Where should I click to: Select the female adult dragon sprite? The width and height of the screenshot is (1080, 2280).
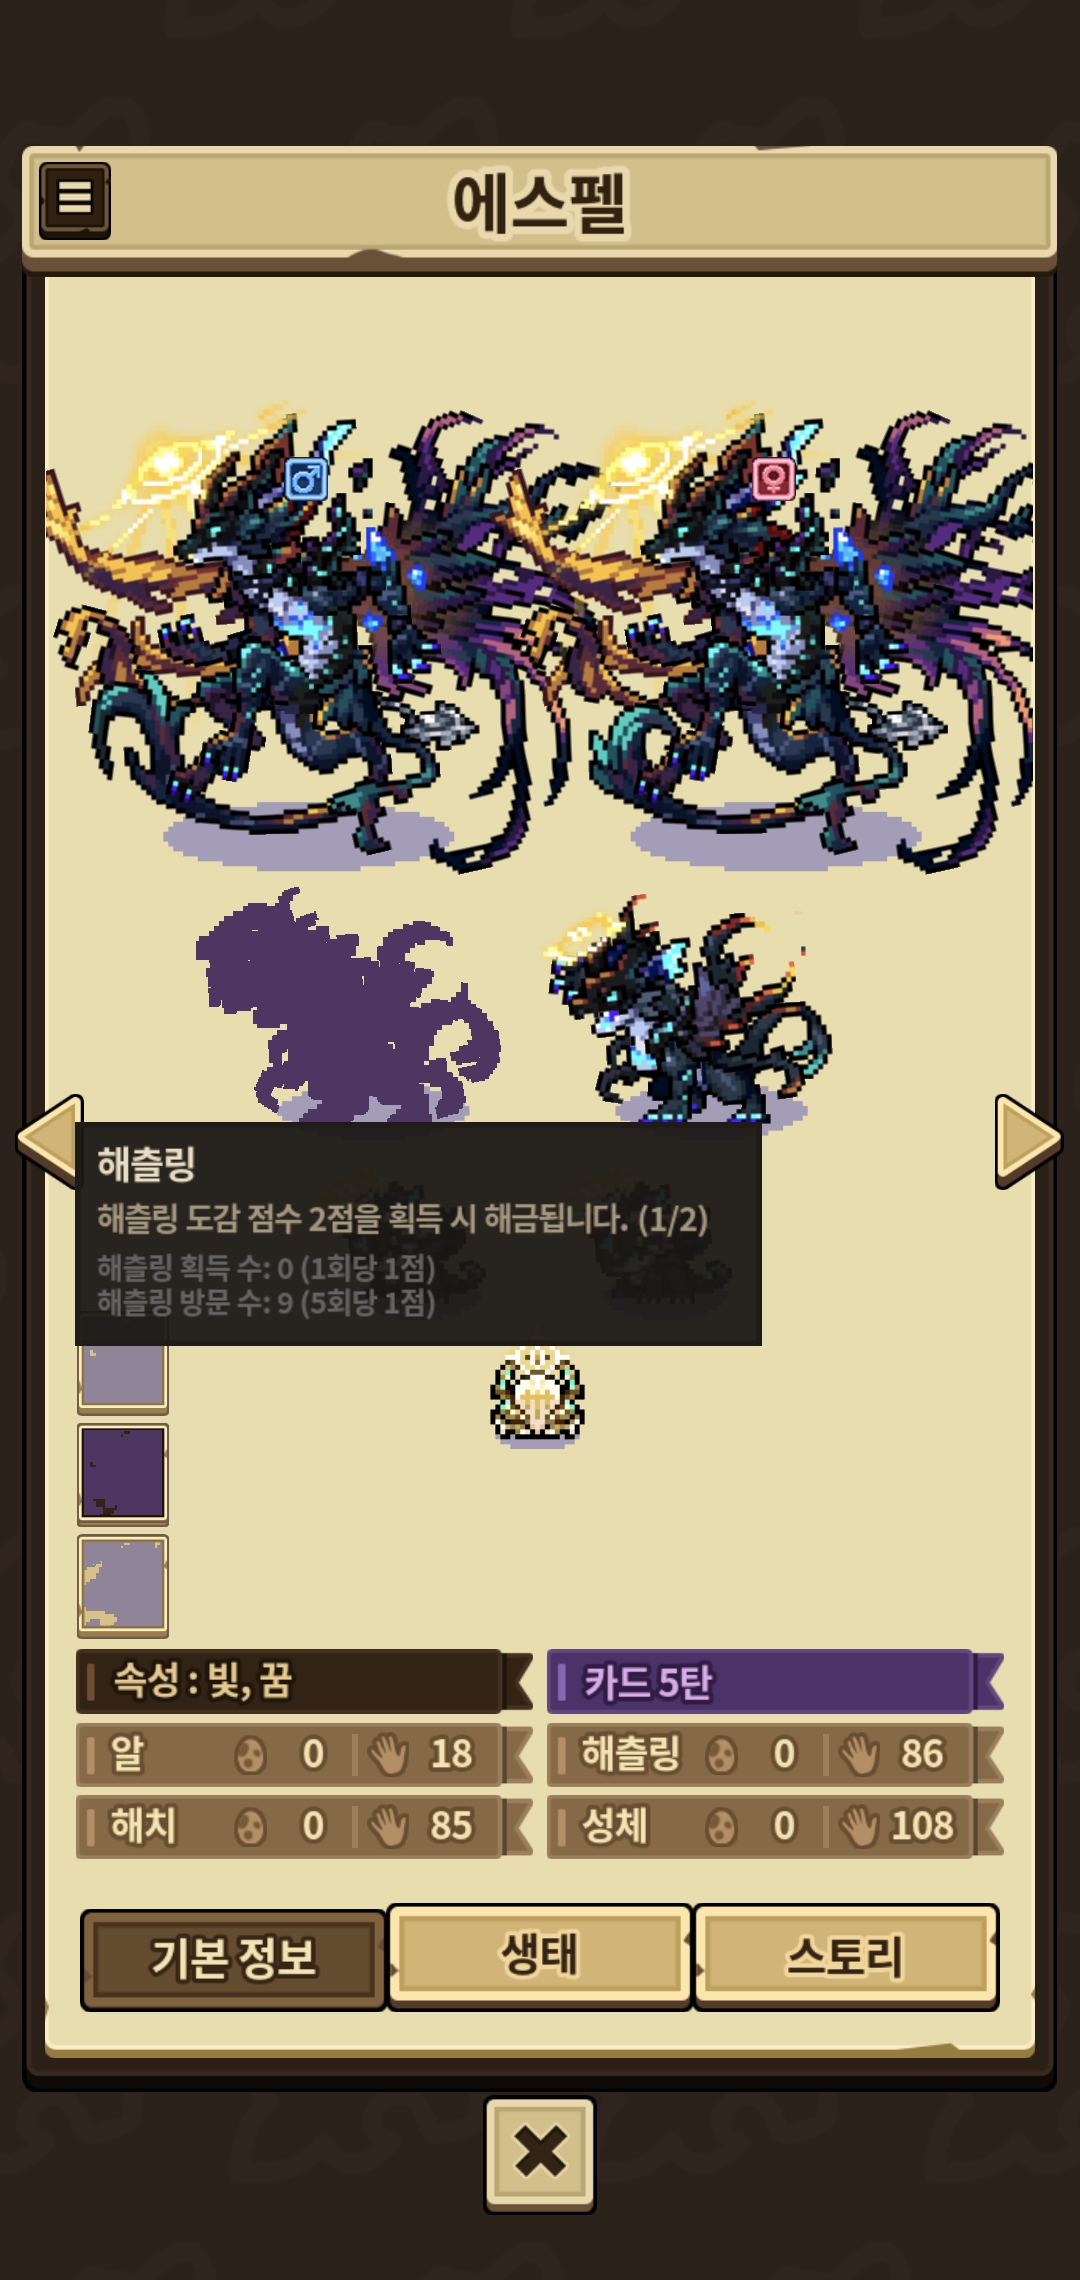[x=780, y=640]
